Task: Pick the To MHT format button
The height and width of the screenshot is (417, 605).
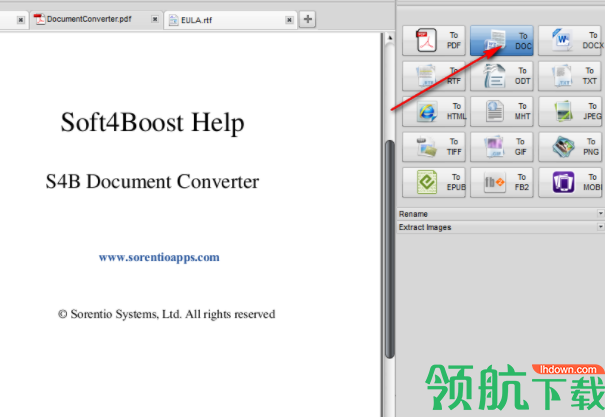Action: tap(502, 111)
